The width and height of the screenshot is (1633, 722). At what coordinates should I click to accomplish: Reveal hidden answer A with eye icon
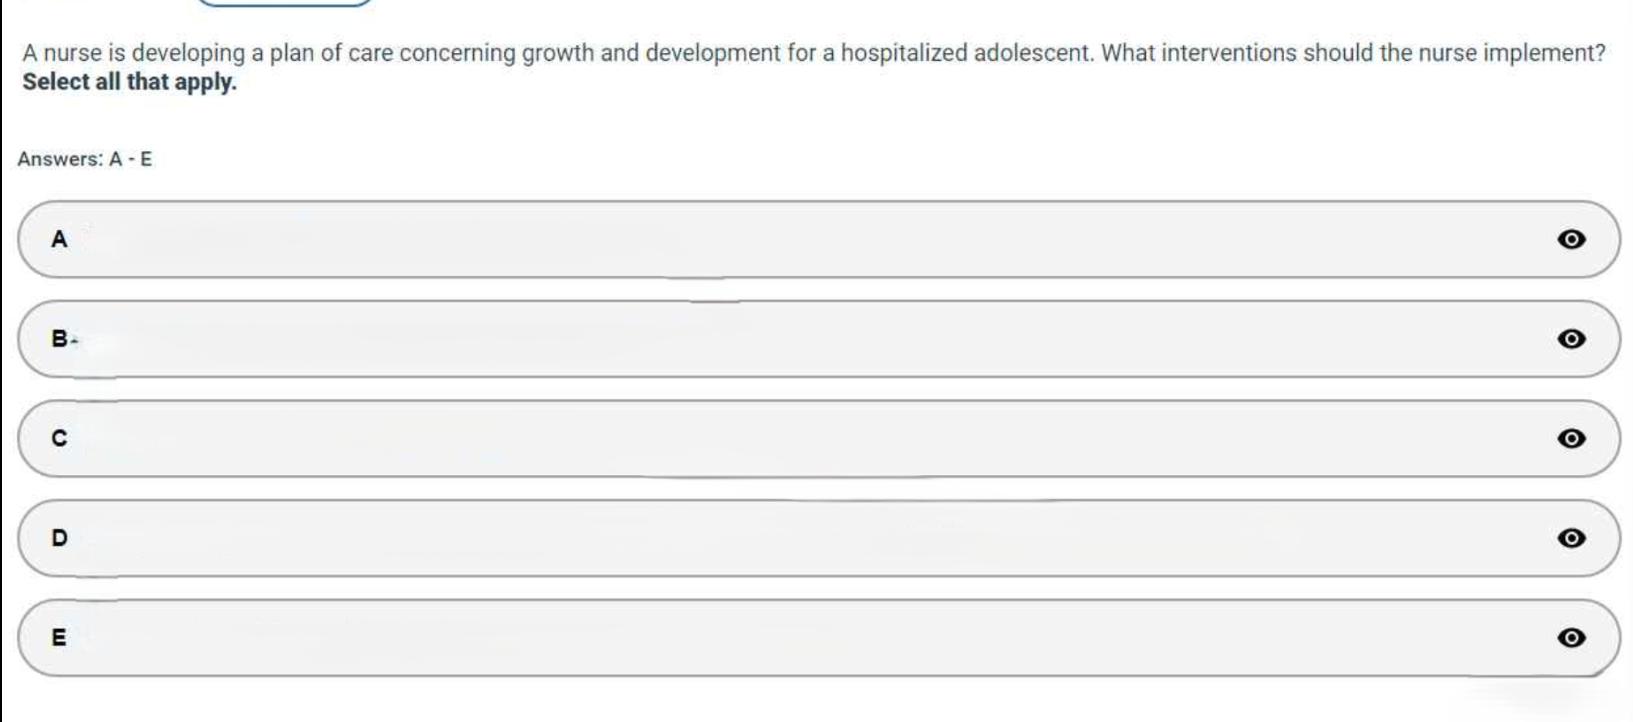coord(1571,239)
